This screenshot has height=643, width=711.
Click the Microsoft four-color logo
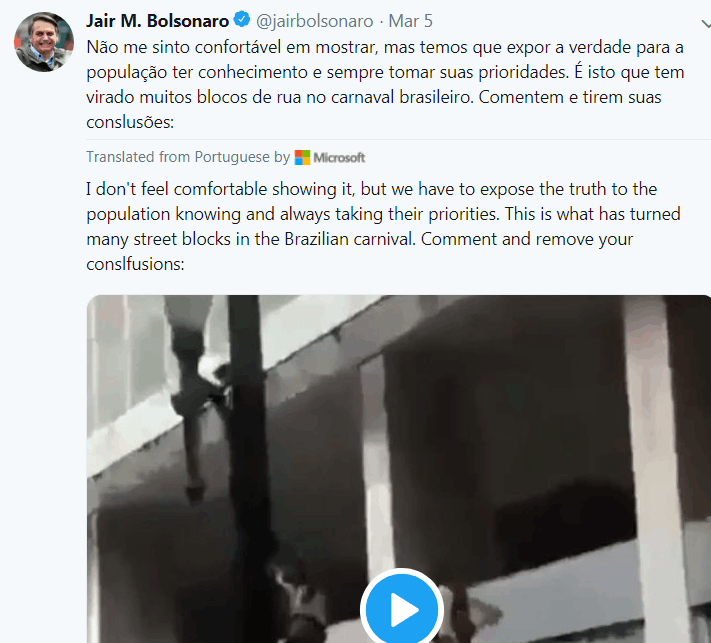click(302, 157)
